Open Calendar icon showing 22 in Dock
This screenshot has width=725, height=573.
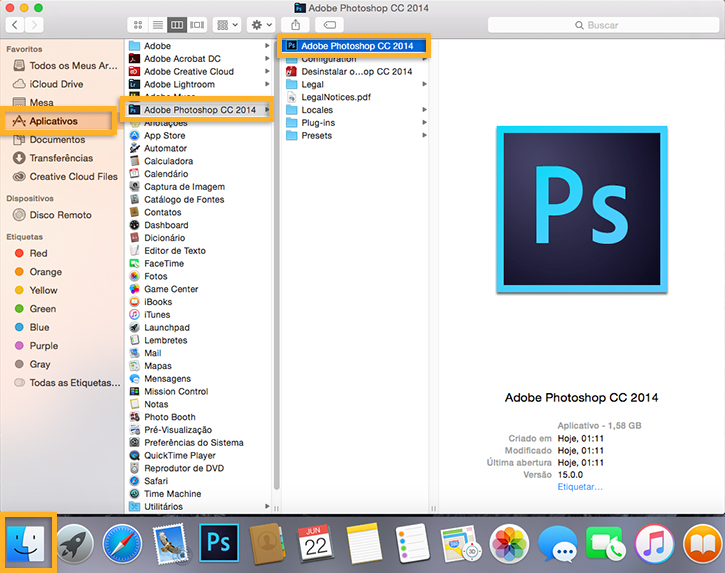tap(315, 543)
